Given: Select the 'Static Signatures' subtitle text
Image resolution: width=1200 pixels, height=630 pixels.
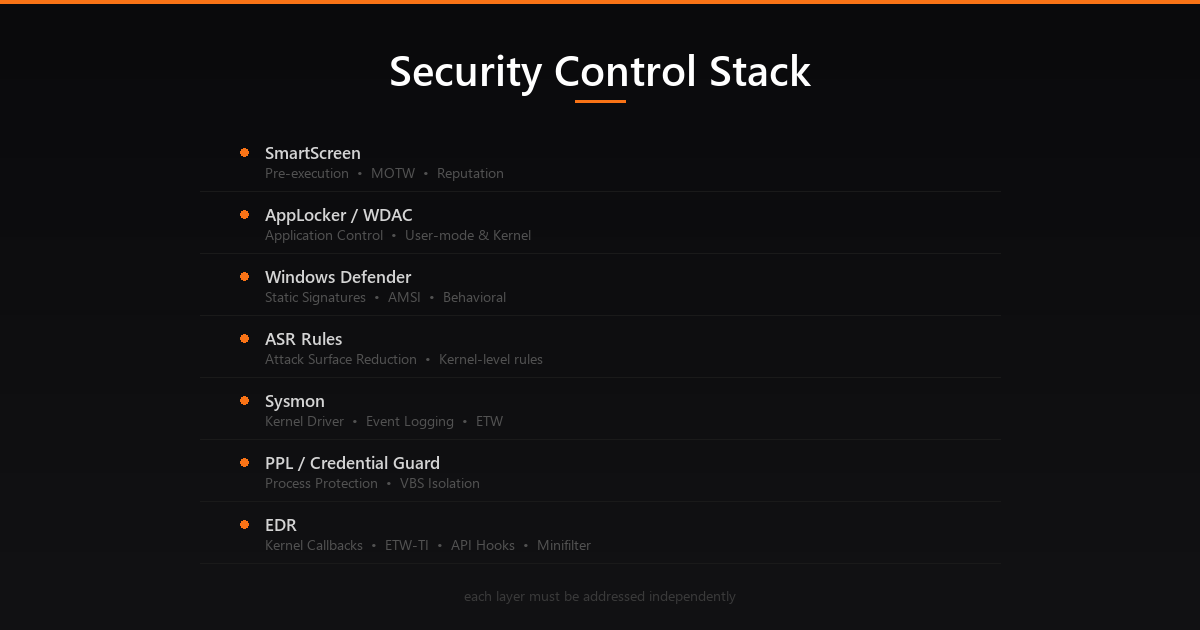Looking at the screenshot, I should pos(315,297).
